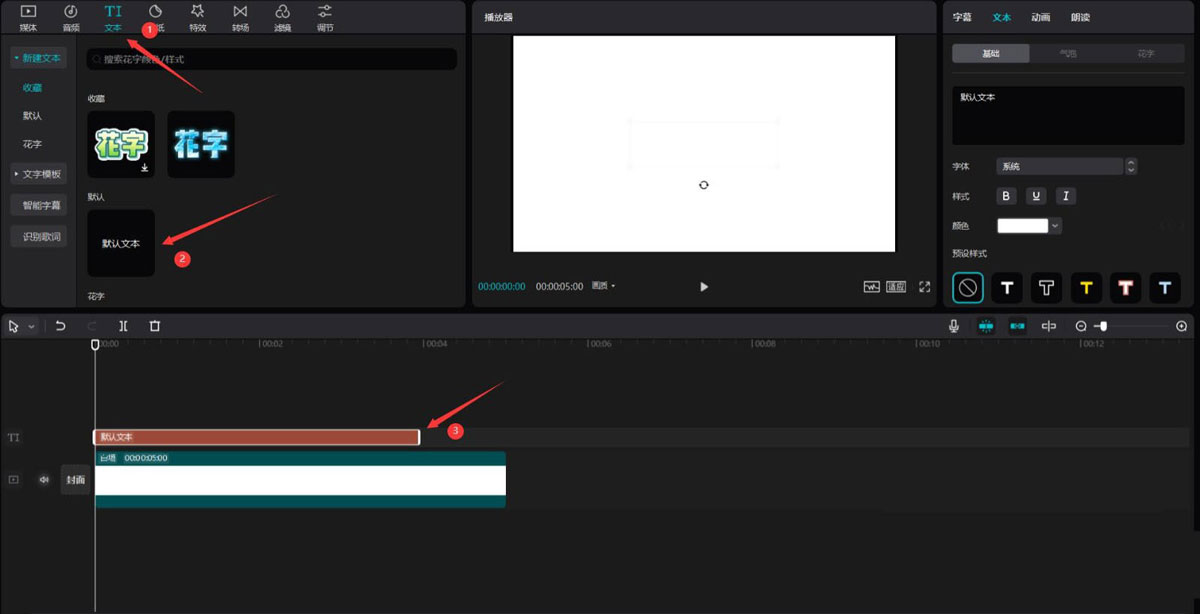Toggle underline text style
Viewport: 1200px width, 614px height.
(1037, 196)
